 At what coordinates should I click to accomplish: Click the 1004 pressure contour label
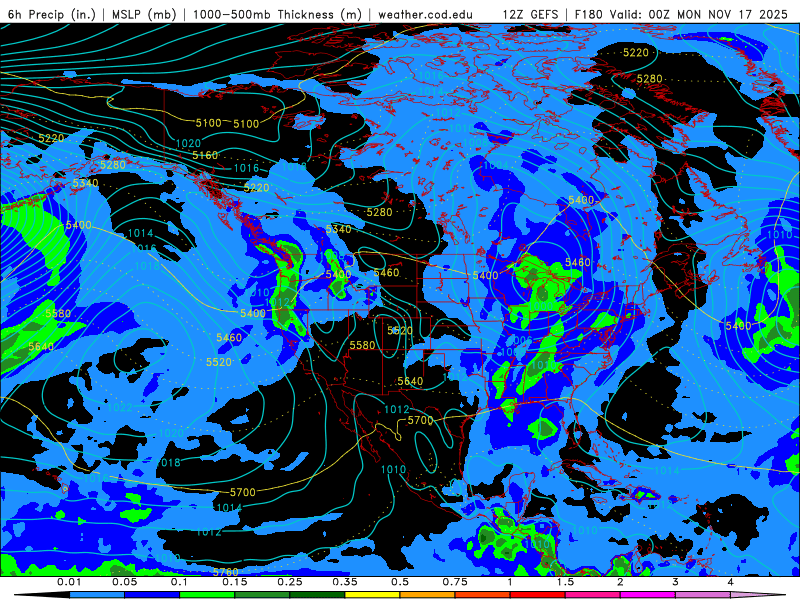click(495, 165)
